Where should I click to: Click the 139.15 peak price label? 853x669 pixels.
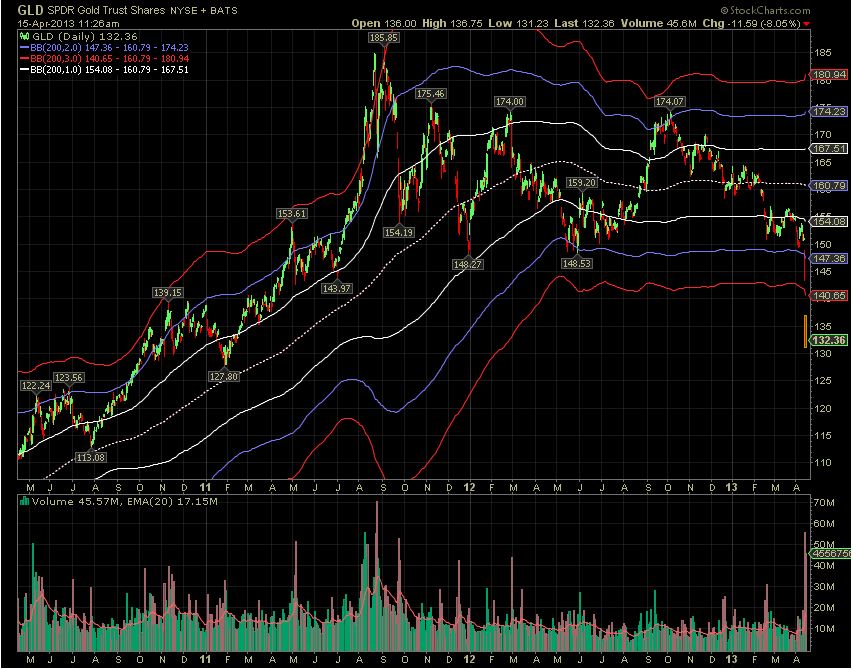[168, 293]
